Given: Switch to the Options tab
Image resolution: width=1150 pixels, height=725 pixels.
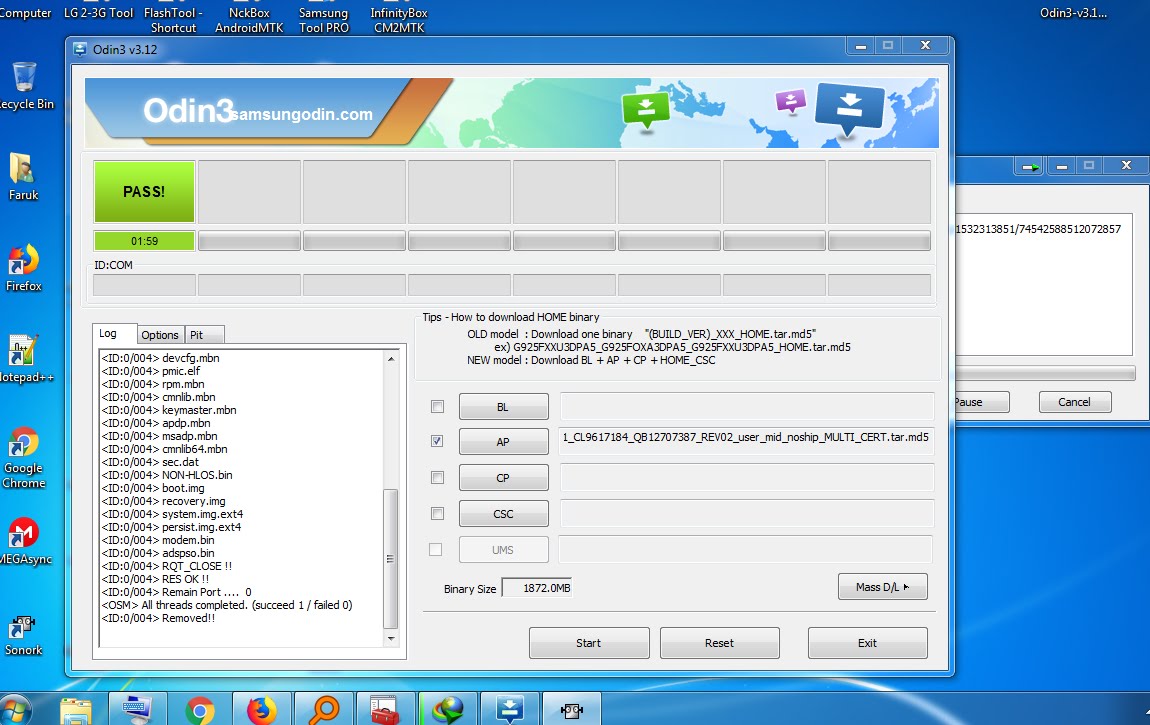Looking at the screenshot, I should point(160,334).
